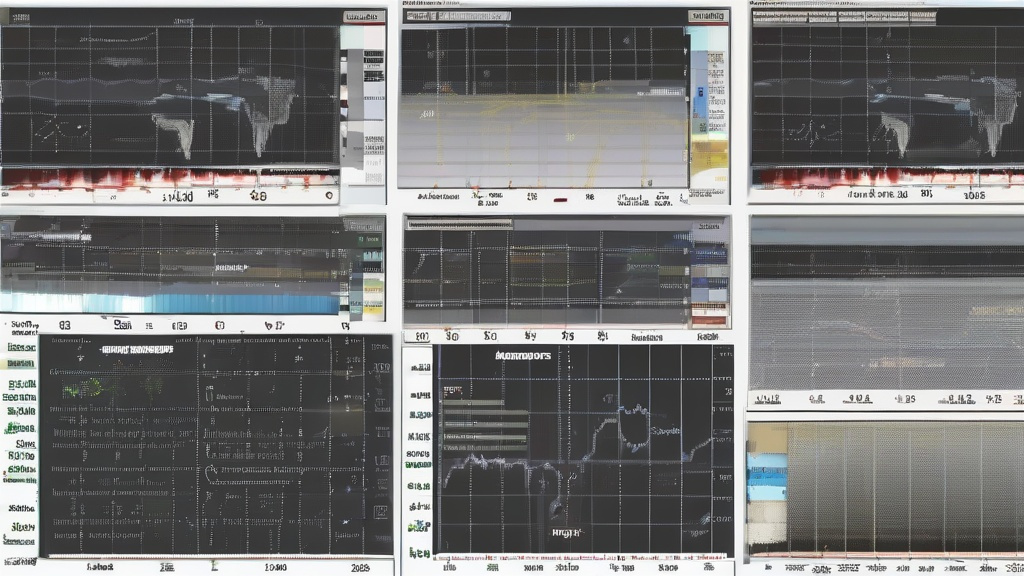
Task: Click the red dash marker under top-middle chart
Action: point(562,199)
